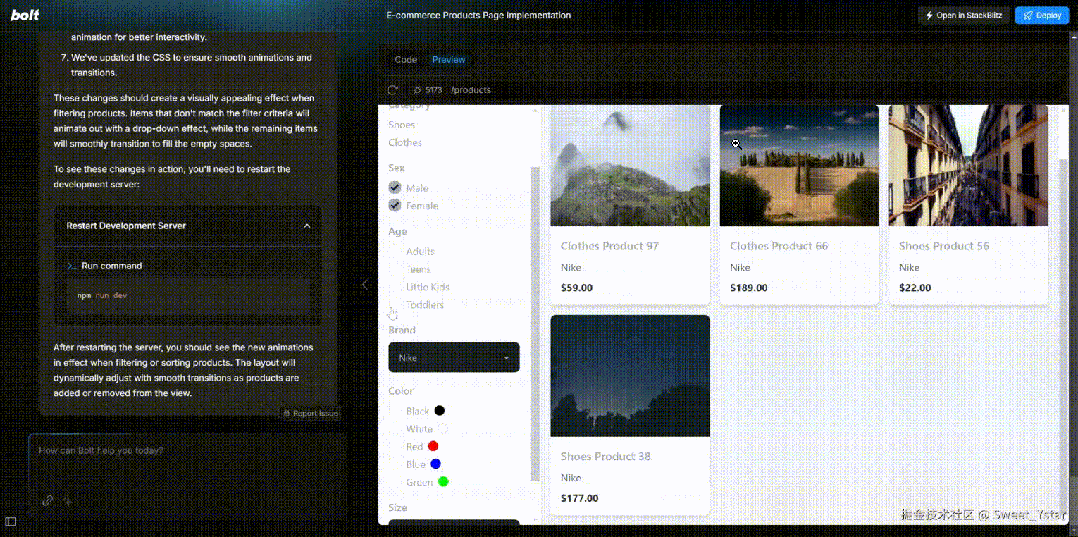Click the /products URL field
Viewport: 1078px width, 537px height.
pos(472,90)
